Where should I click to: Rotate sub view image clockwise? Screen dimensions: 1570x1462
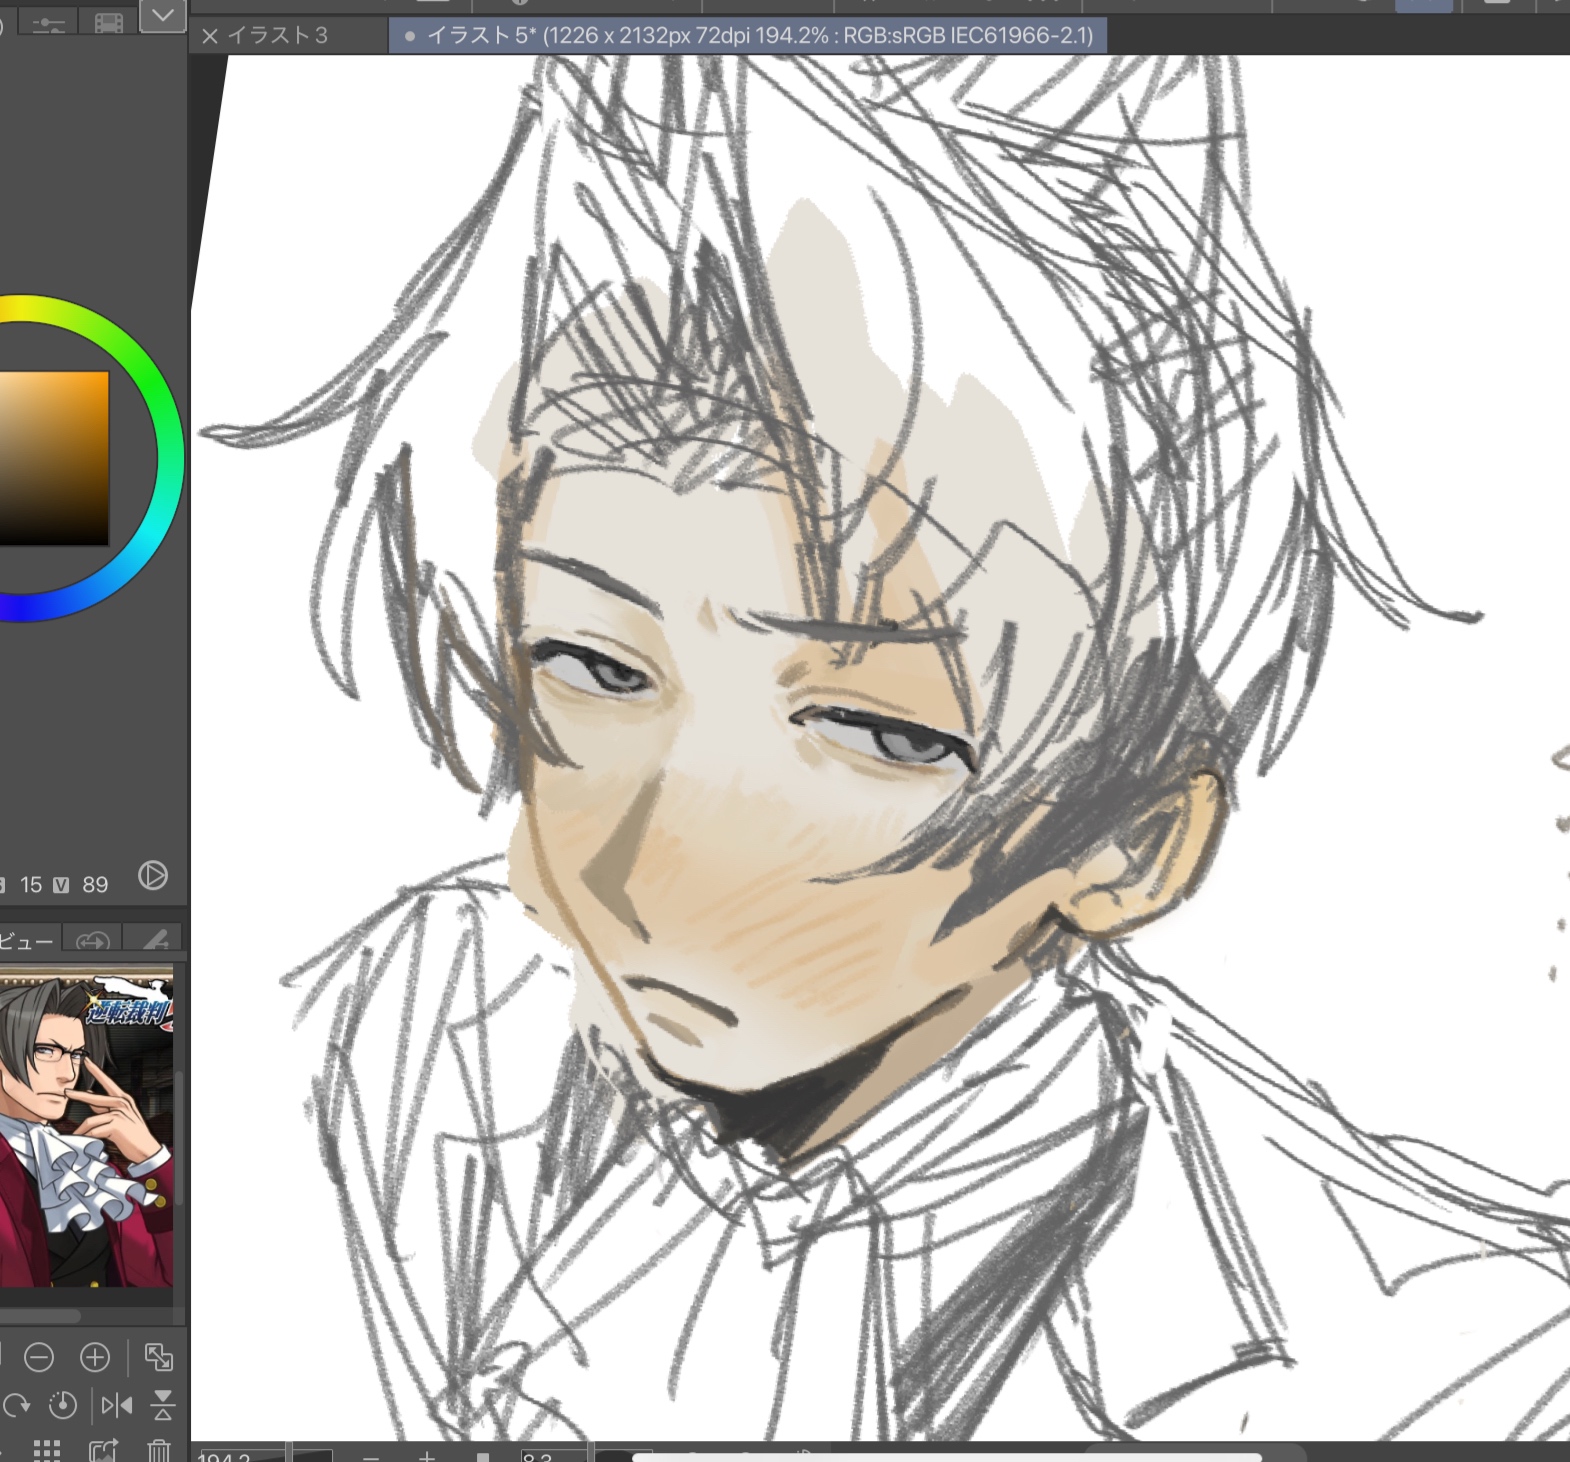coord(17,1406)
